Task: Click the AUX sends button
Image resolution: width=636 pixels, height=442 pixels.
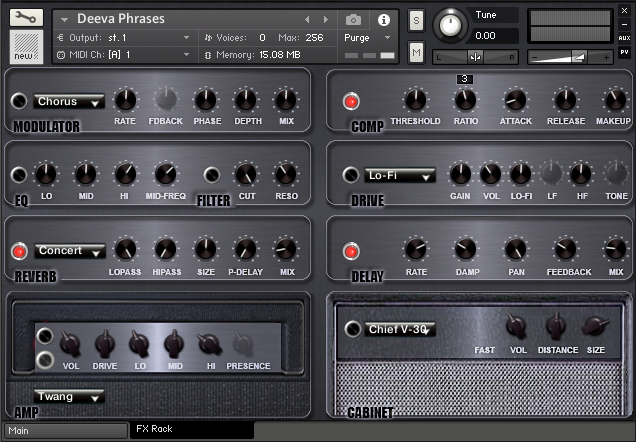Action: [624, 36]
